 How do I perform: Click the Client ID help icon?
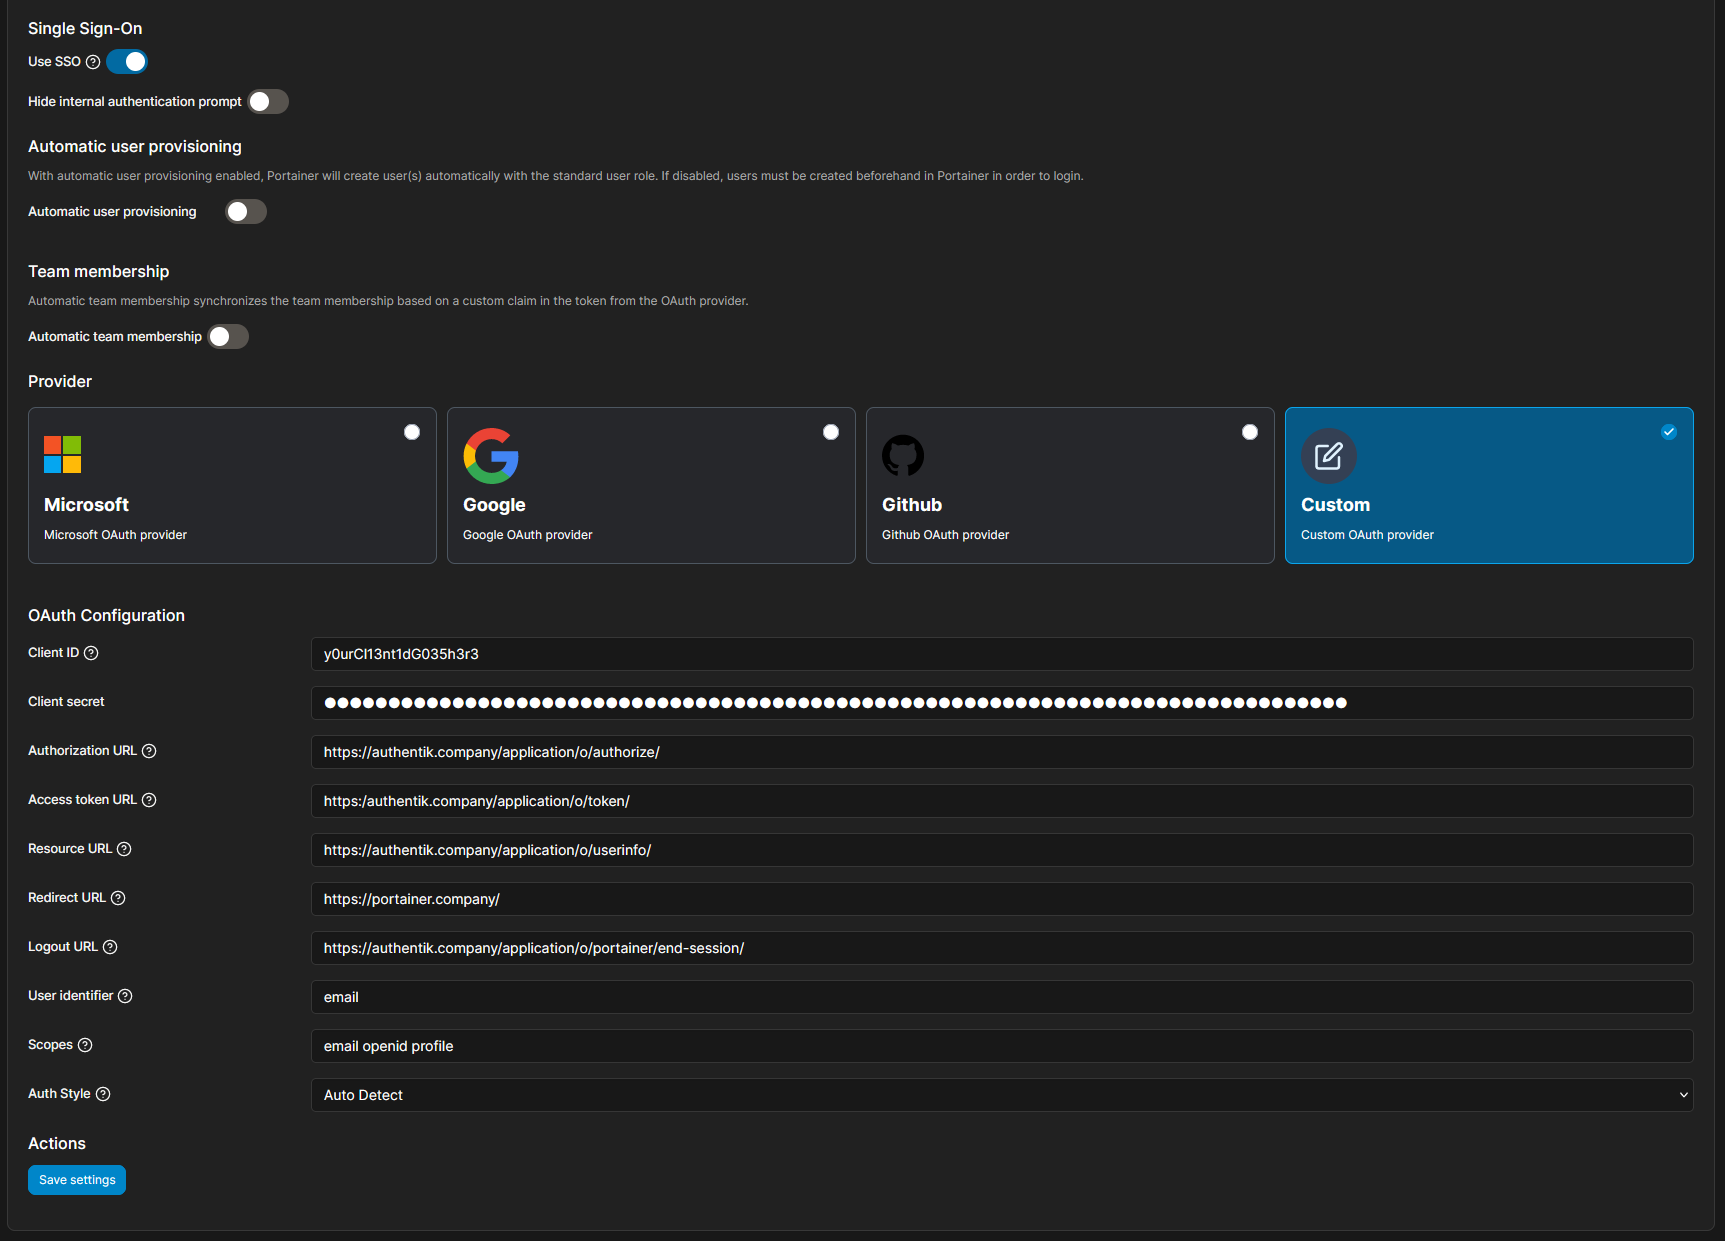(91, 653)
